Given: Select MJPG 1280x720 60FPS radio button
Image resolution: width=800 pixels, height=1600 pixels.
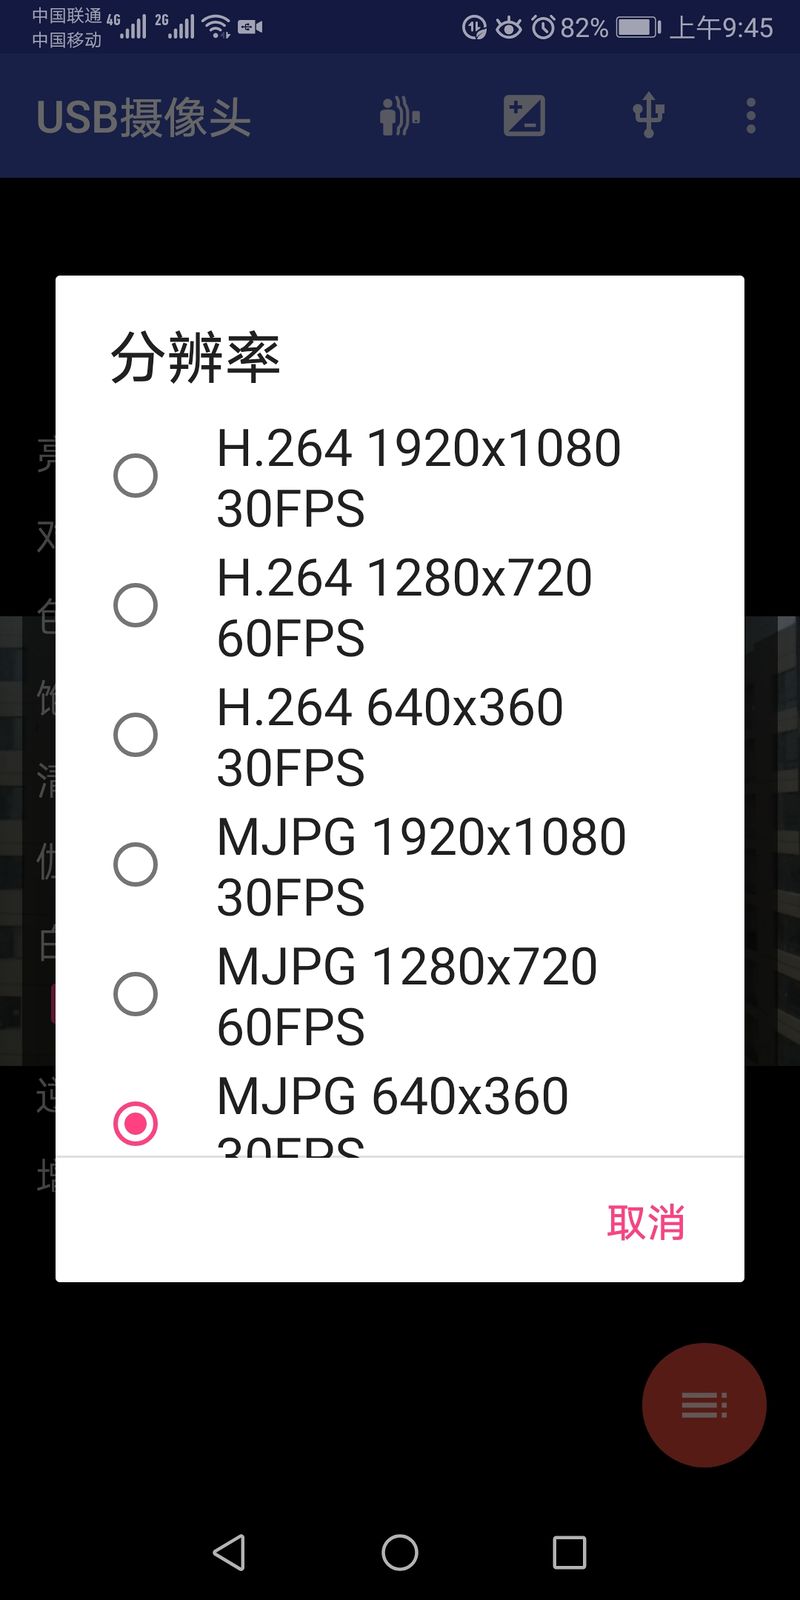Looking at the screenshot, I should click(x=135, y=994).
